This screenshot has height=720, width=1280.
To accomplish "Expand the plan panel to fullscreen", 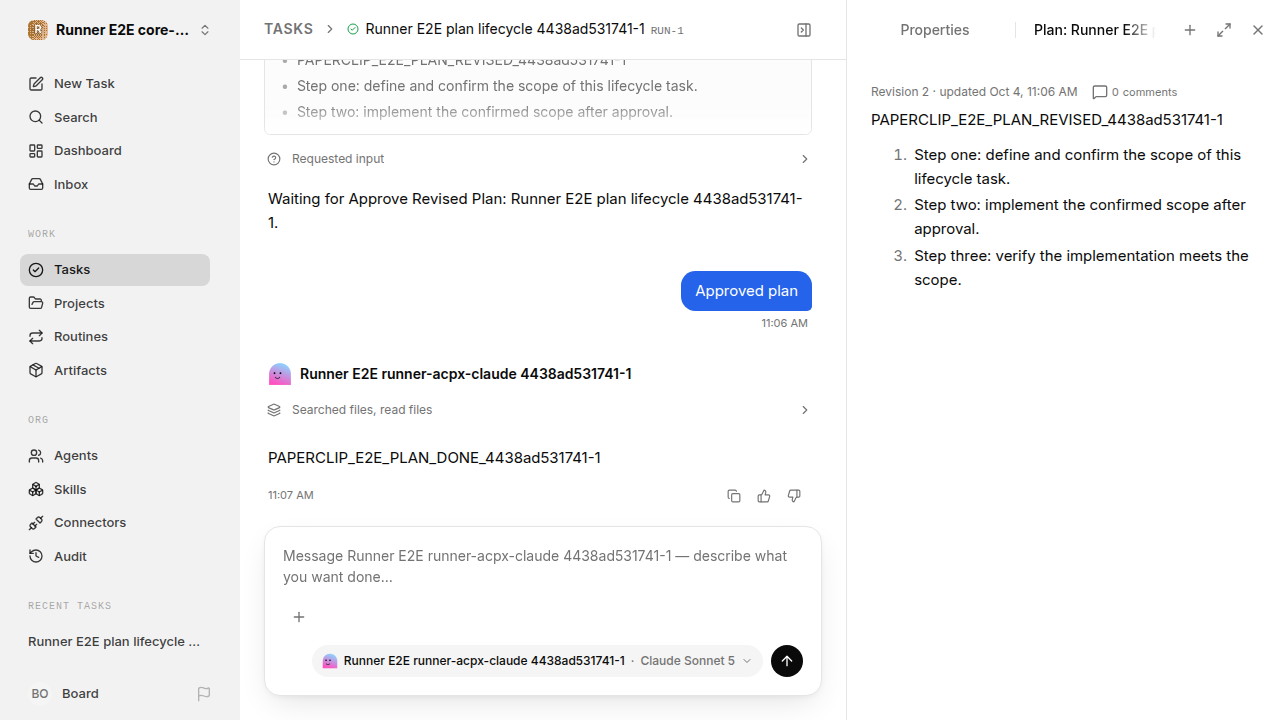I will [x=1224, y=30].
